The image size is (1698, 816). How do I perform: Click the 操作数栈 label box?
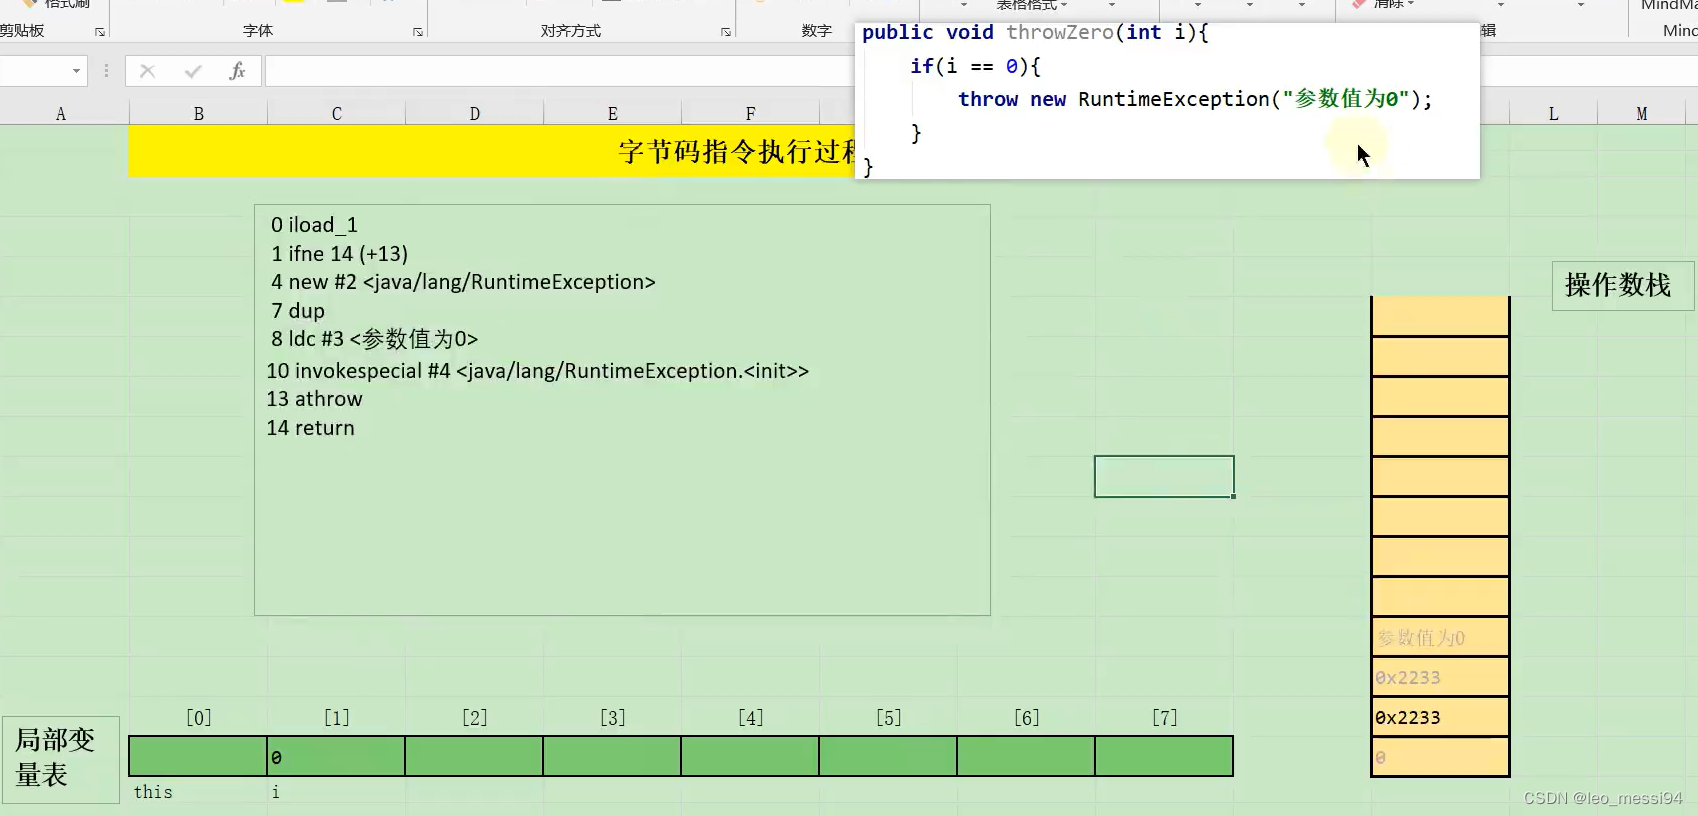click(x=1621, y=286)
